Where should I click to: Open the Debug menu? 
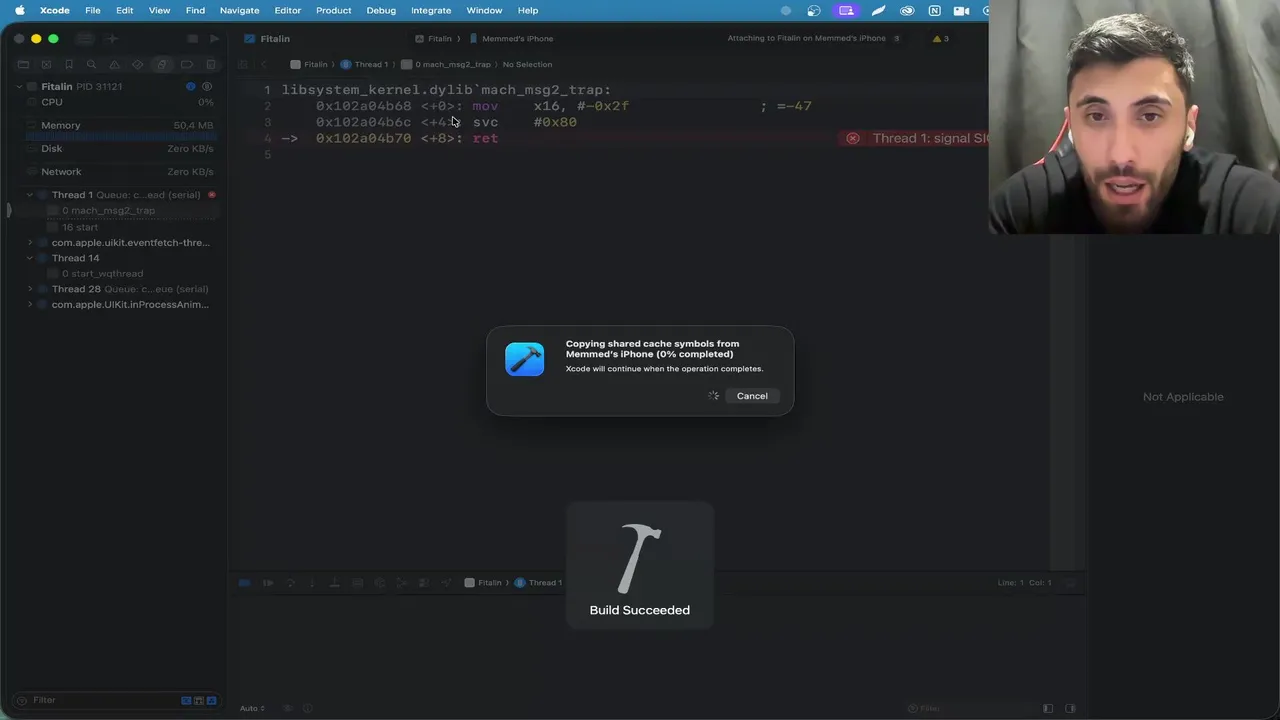coord(381,10)
